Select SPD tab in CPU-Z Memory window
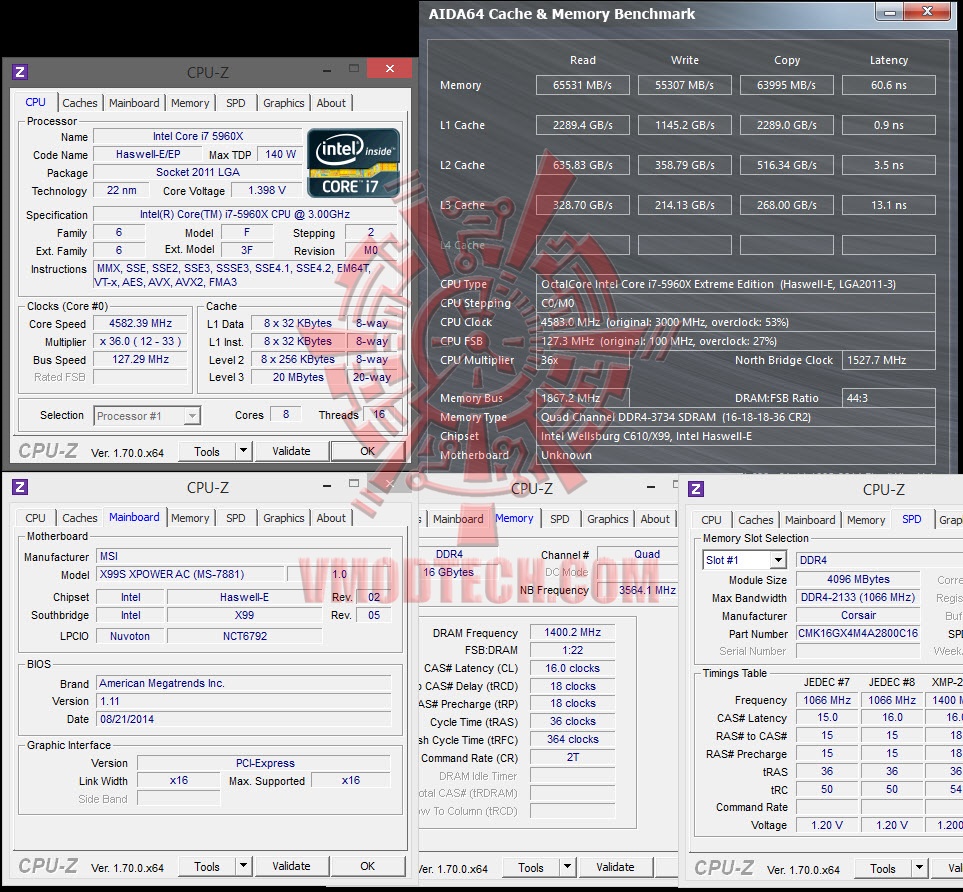The image size is (963, 892). pyautogui.click(x=559, y=519)
